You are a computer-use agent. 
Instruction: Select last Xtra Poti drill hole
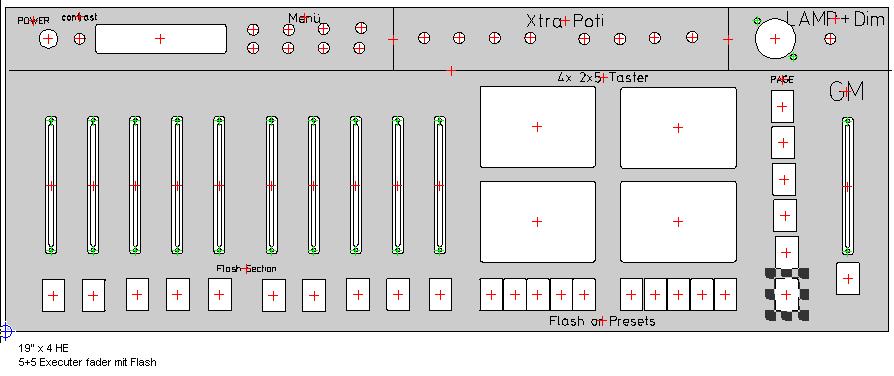click(692, 38)
